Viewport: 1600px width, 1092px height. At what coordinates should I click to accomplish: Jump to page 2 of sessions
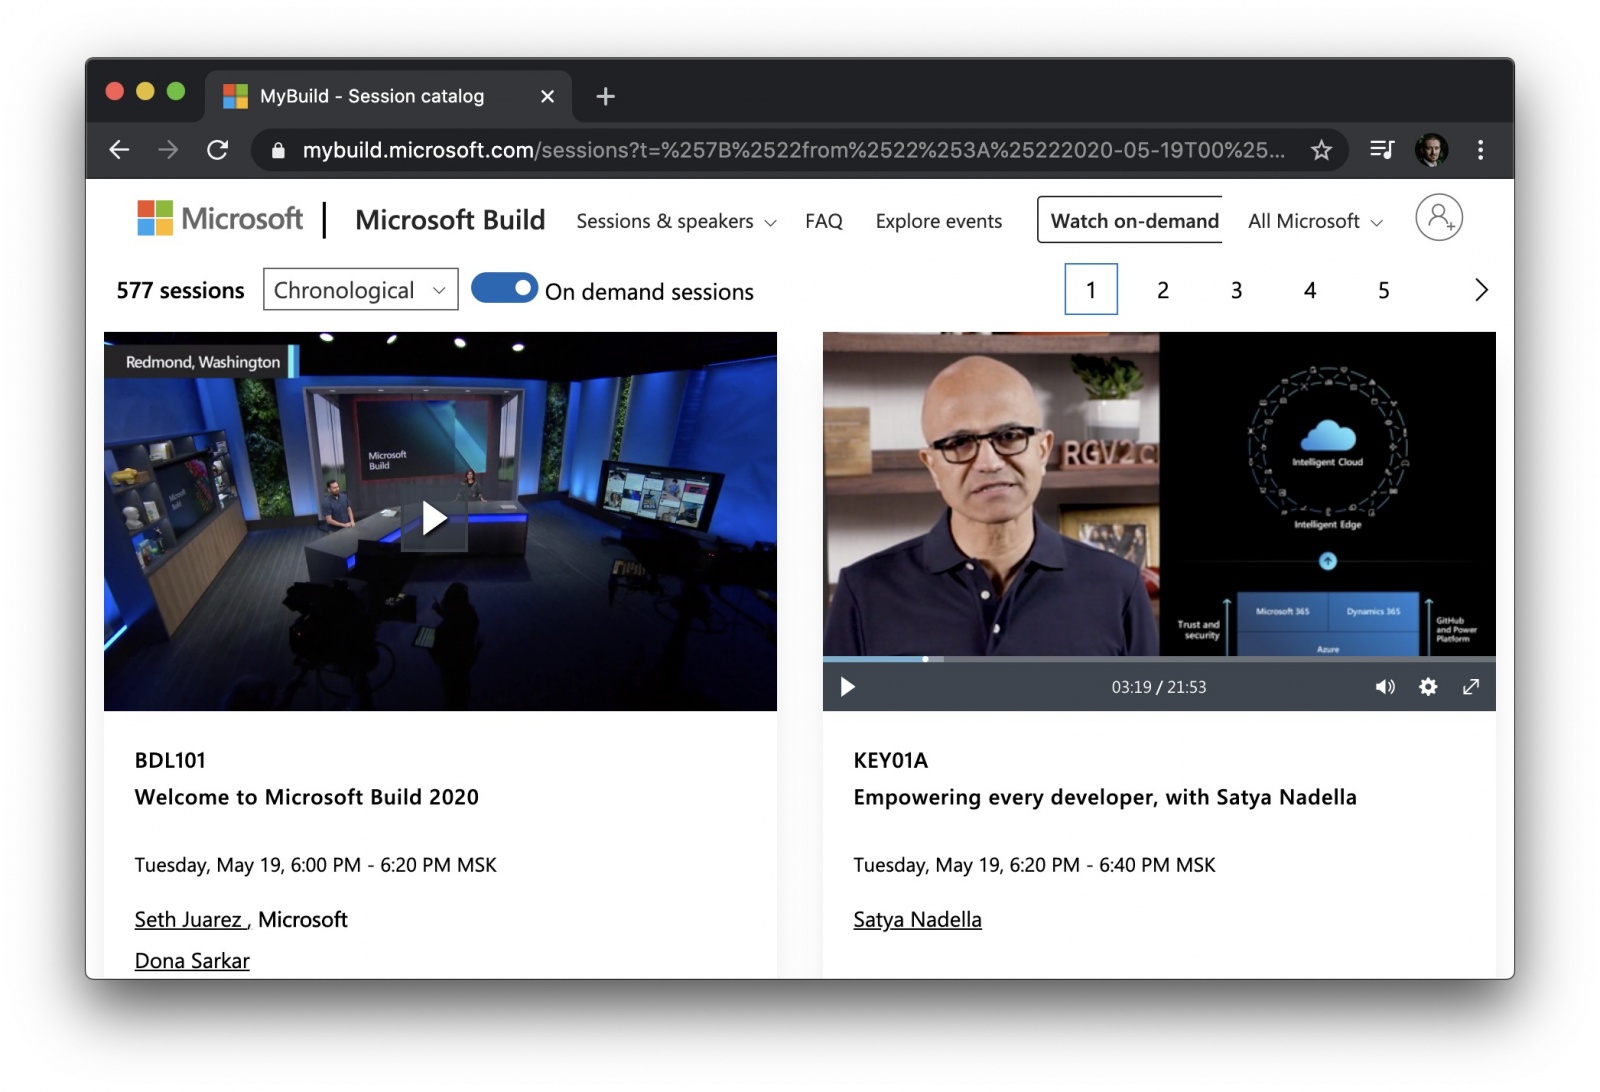(x=1163, y=290)
